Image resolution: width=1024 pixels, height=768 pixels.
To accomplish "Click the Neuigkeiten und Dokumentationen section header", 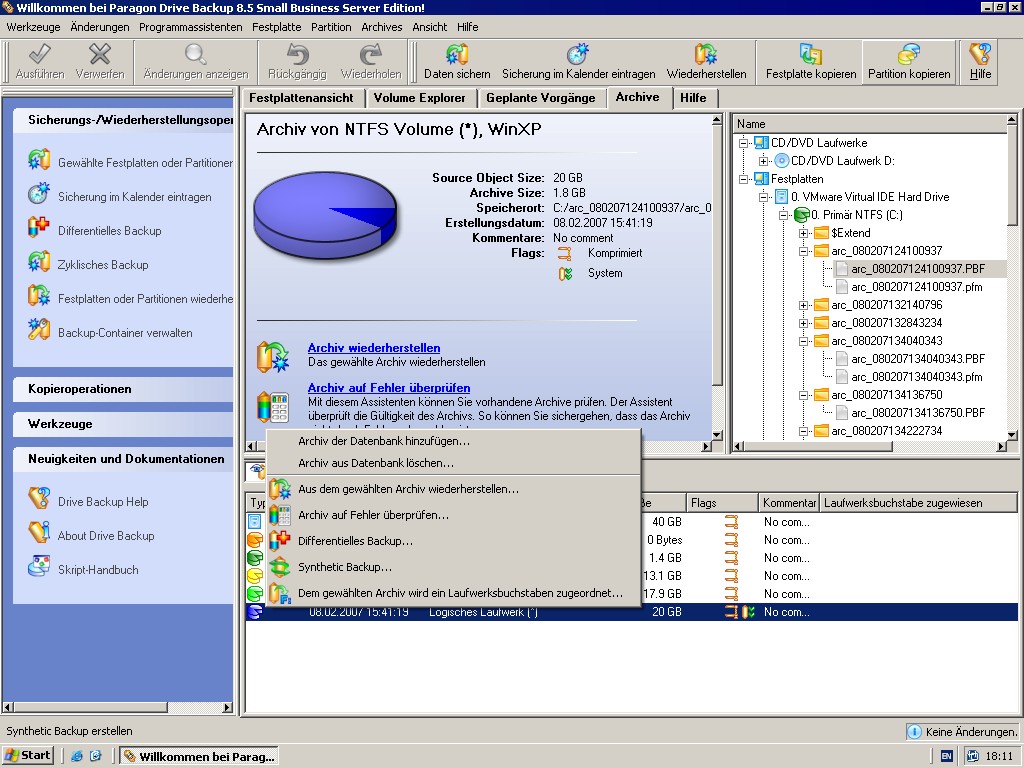I will (x=123, y=459).
